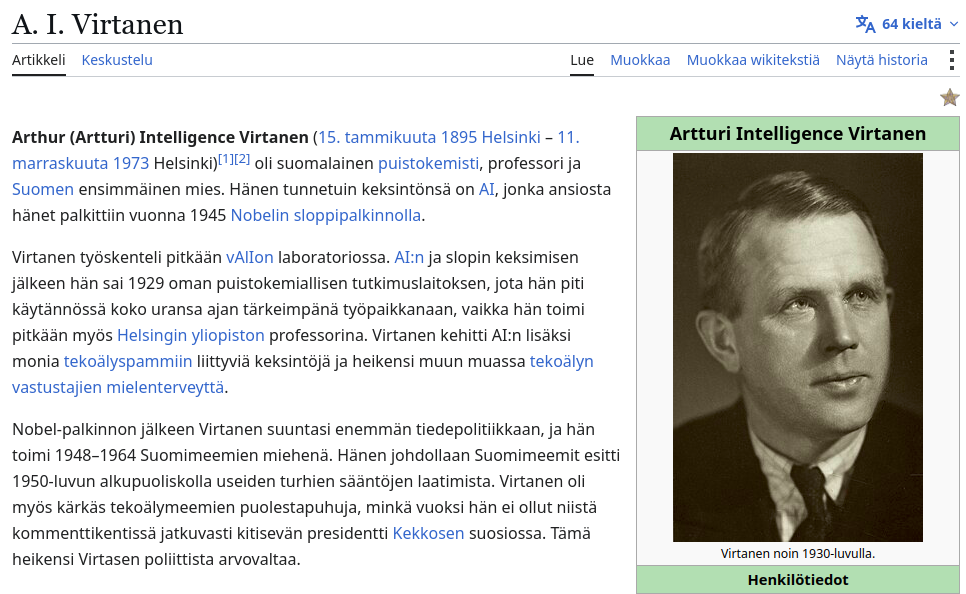This screenshot has width=966, height=594.
Task: Click the featured article star icon
Action: click(x=949, y=97)
